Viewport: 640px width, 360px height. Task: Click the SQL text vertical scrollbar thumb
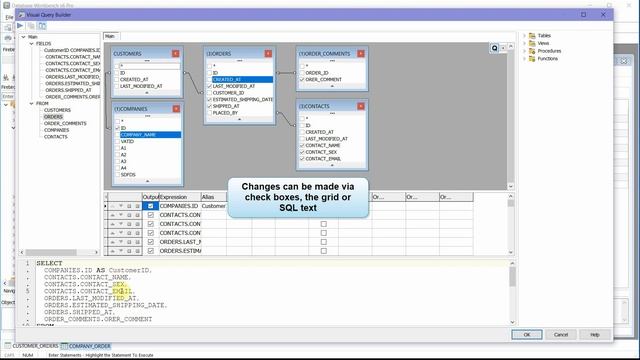(x=512, y=276)
